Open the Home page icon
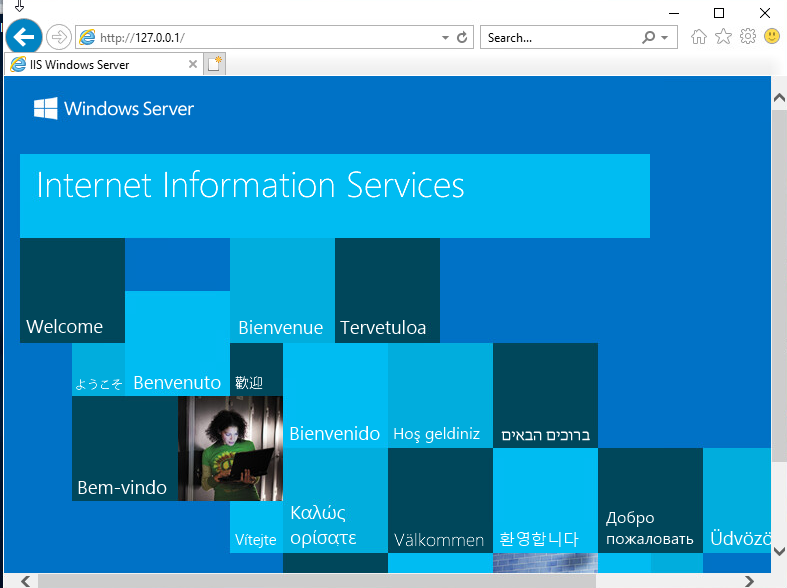Viewport: 787px width, 588px height. click(x=699, y=37)
